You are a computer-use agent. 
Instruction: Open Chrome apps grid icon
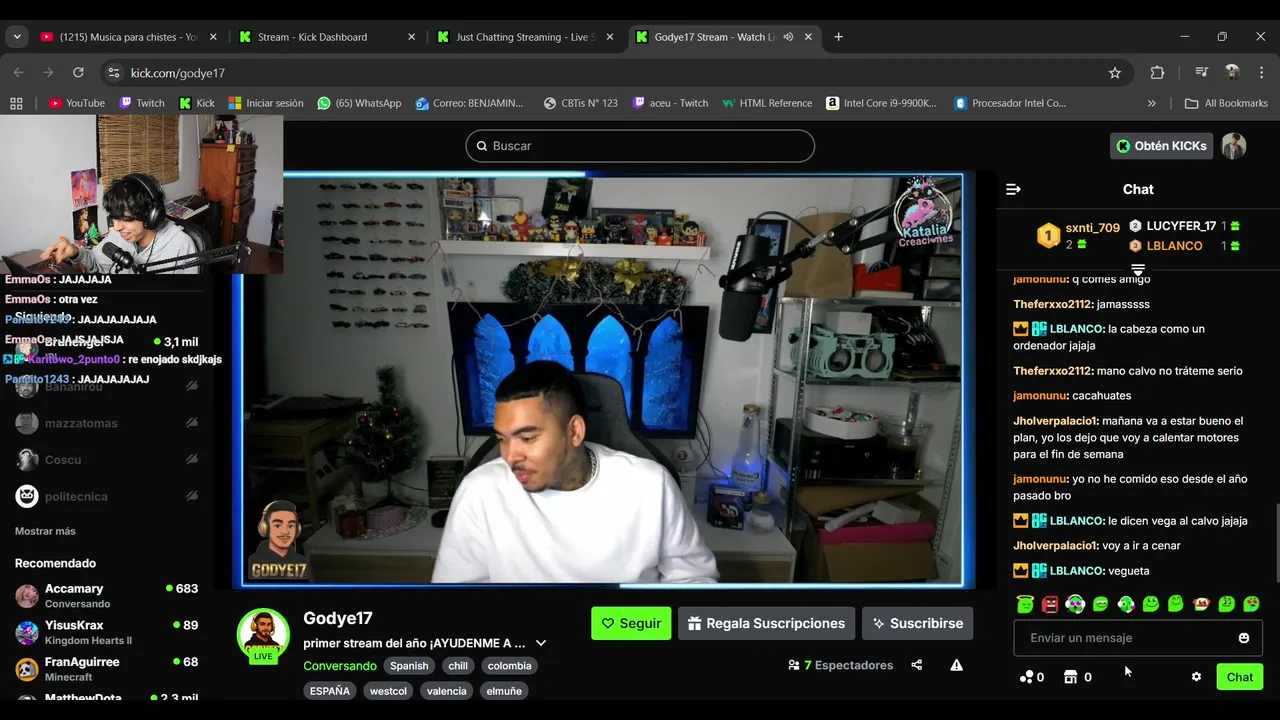16,103
